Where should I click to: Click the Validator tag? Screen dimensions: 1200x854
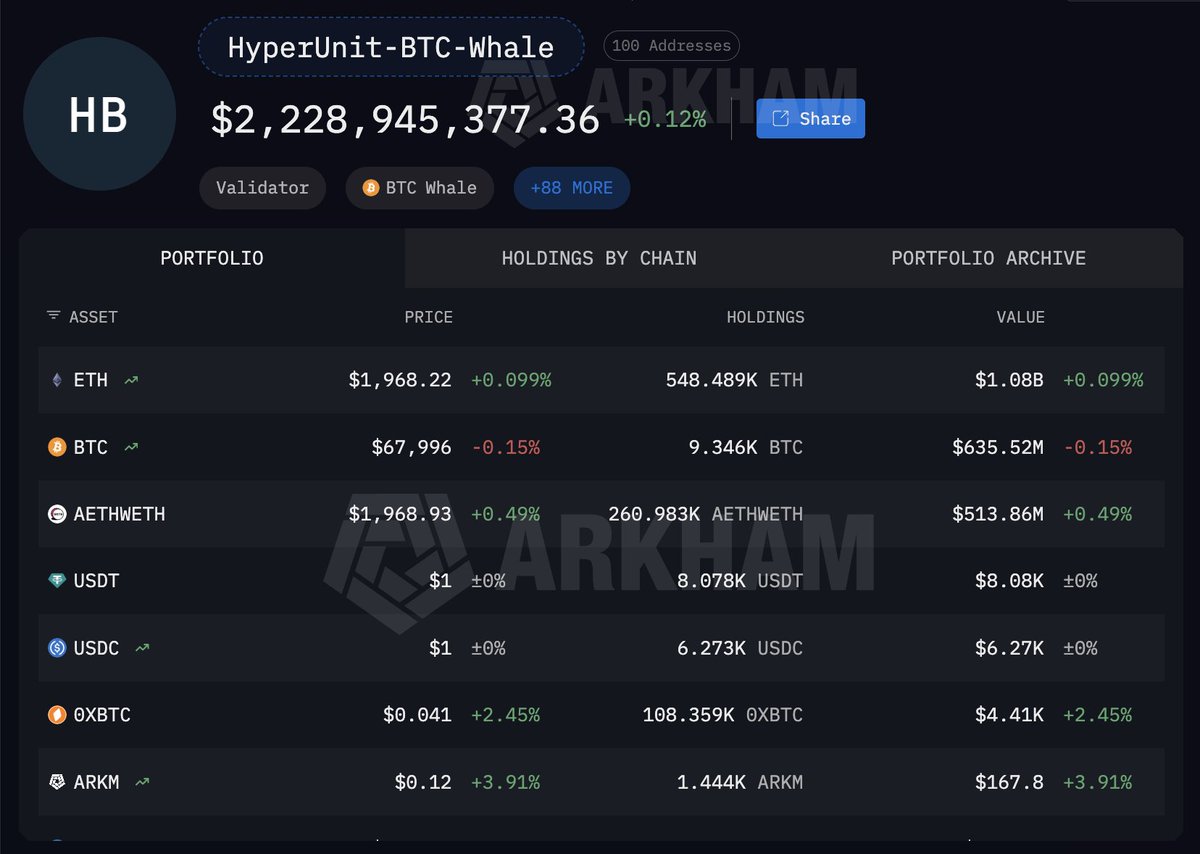click(x=262, y=188)
